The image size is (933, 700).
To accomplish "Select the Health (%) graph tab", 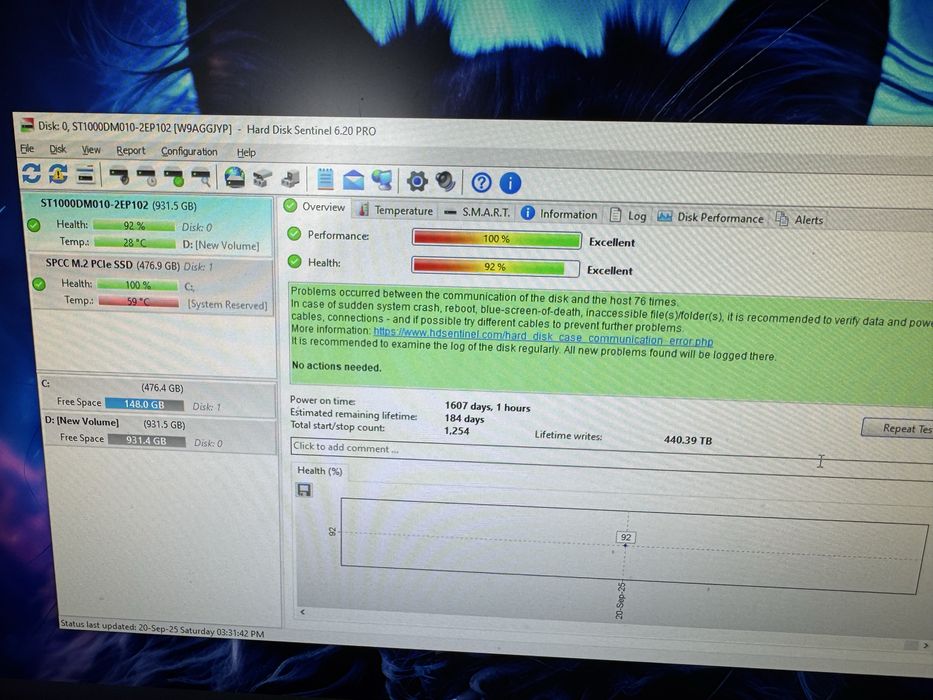I will [320, 471].
